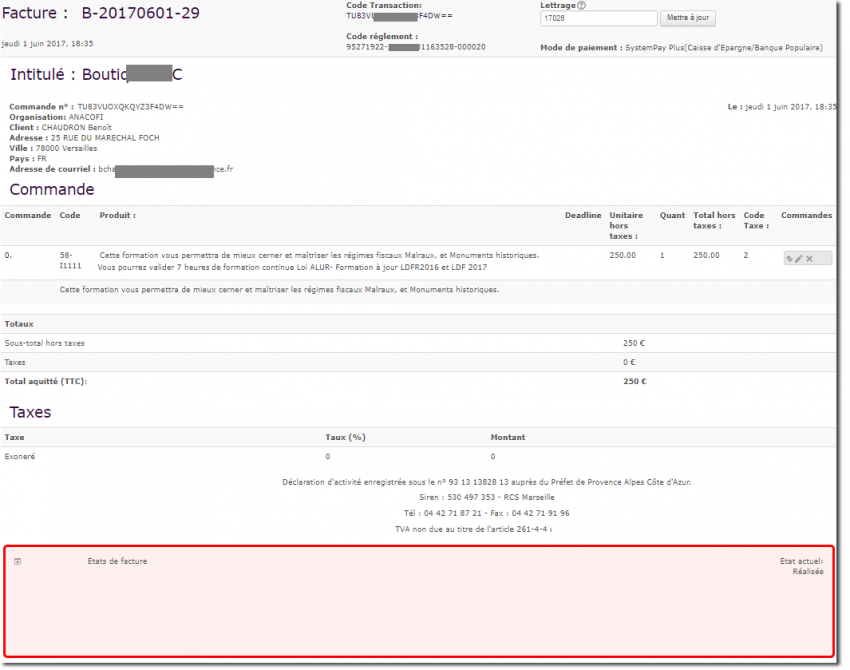Click the invoice title B-20170601-29
Image resolution: width=850 pixels, height=670 pixels.
(x=140, y=13)
